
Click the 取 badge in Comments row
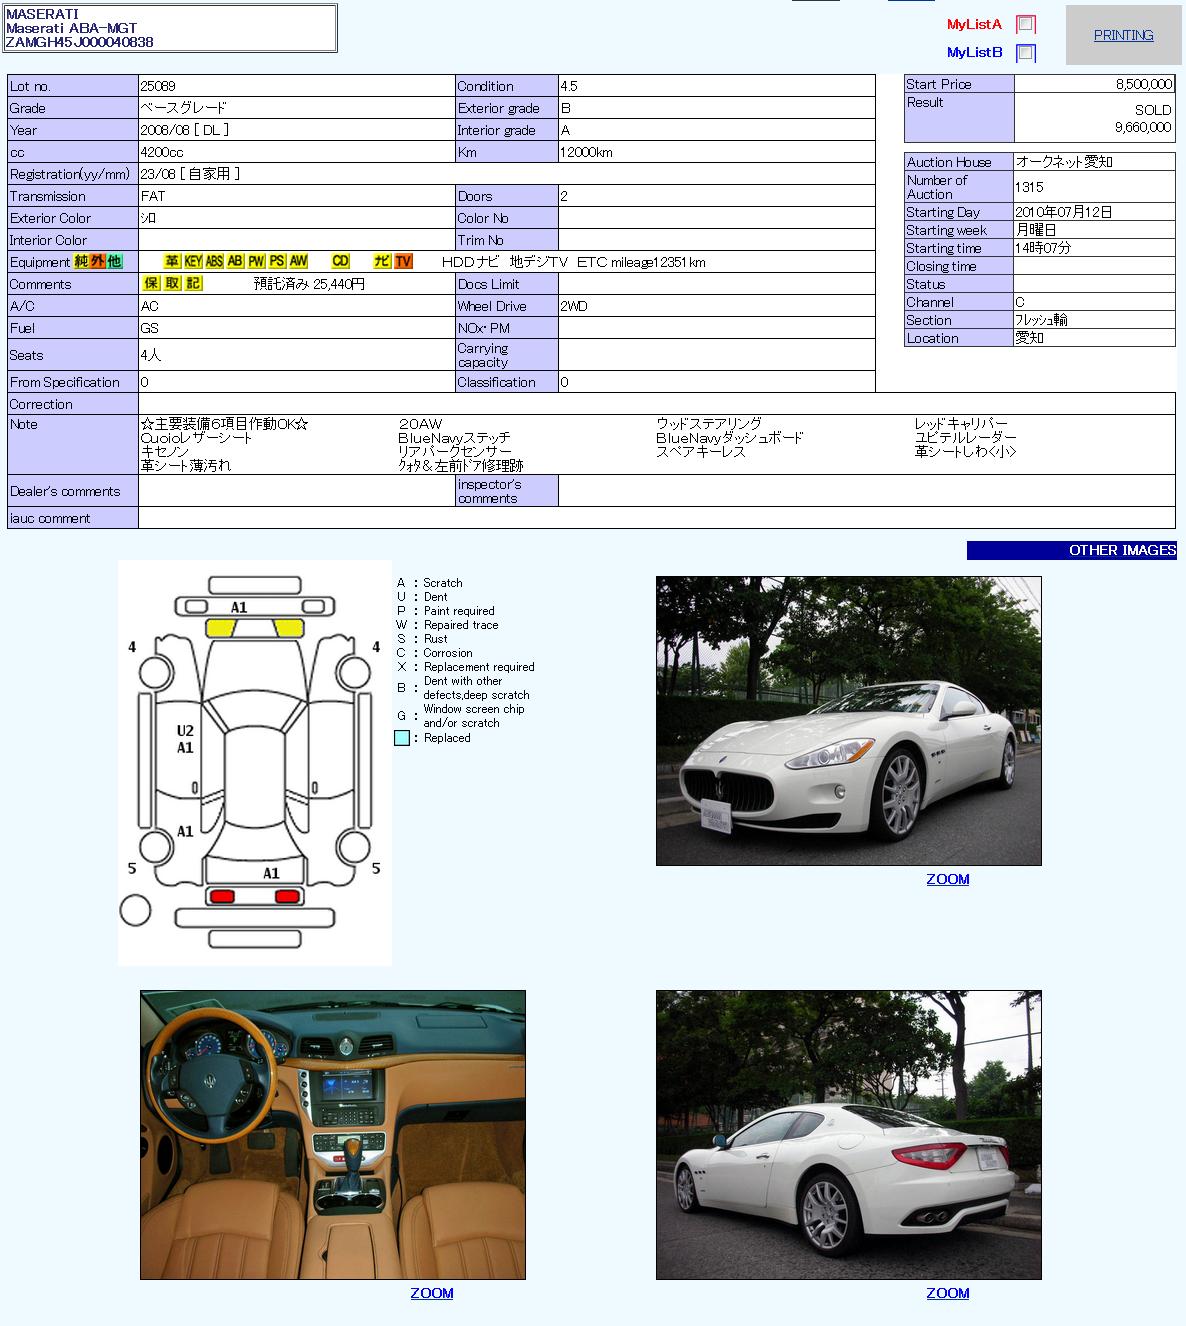(172, 284)
